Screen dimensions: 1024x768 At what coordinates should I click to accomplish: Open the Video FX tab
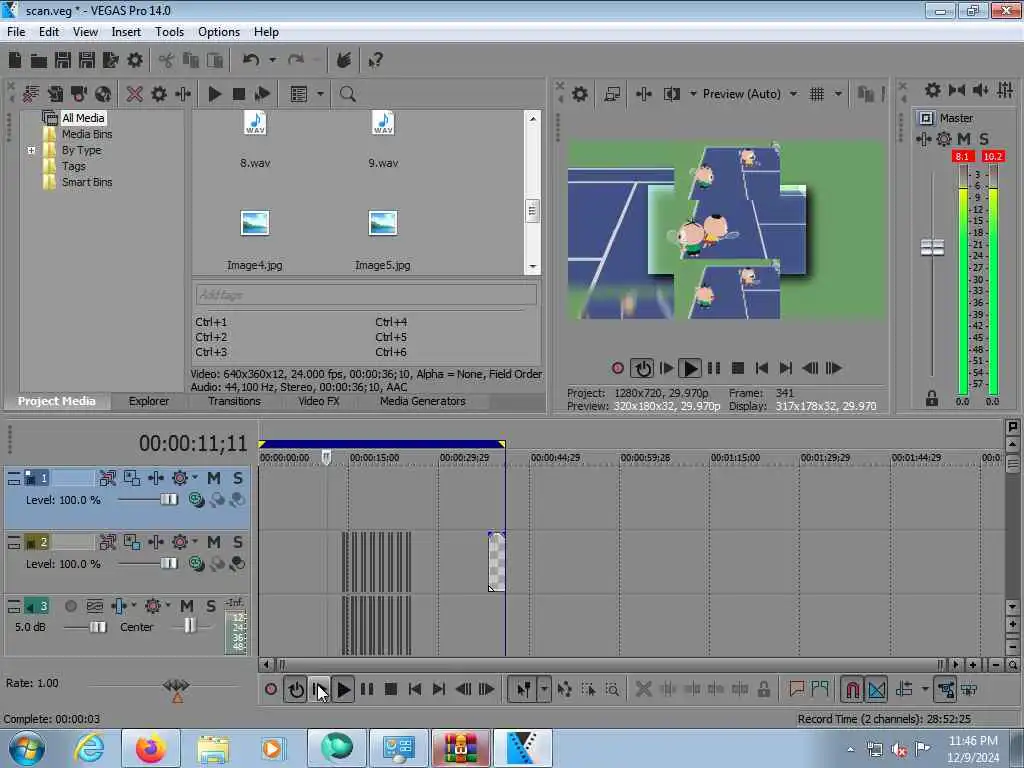(319, 401)
